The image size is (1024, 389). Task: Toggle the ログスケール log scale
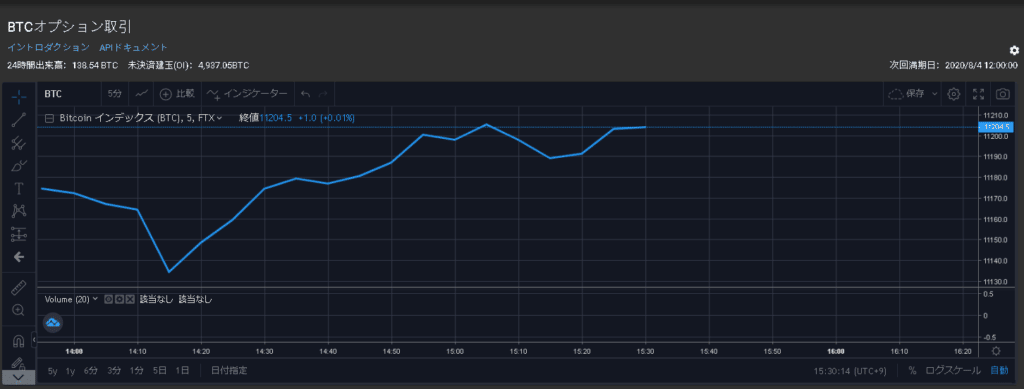(952, 371)
